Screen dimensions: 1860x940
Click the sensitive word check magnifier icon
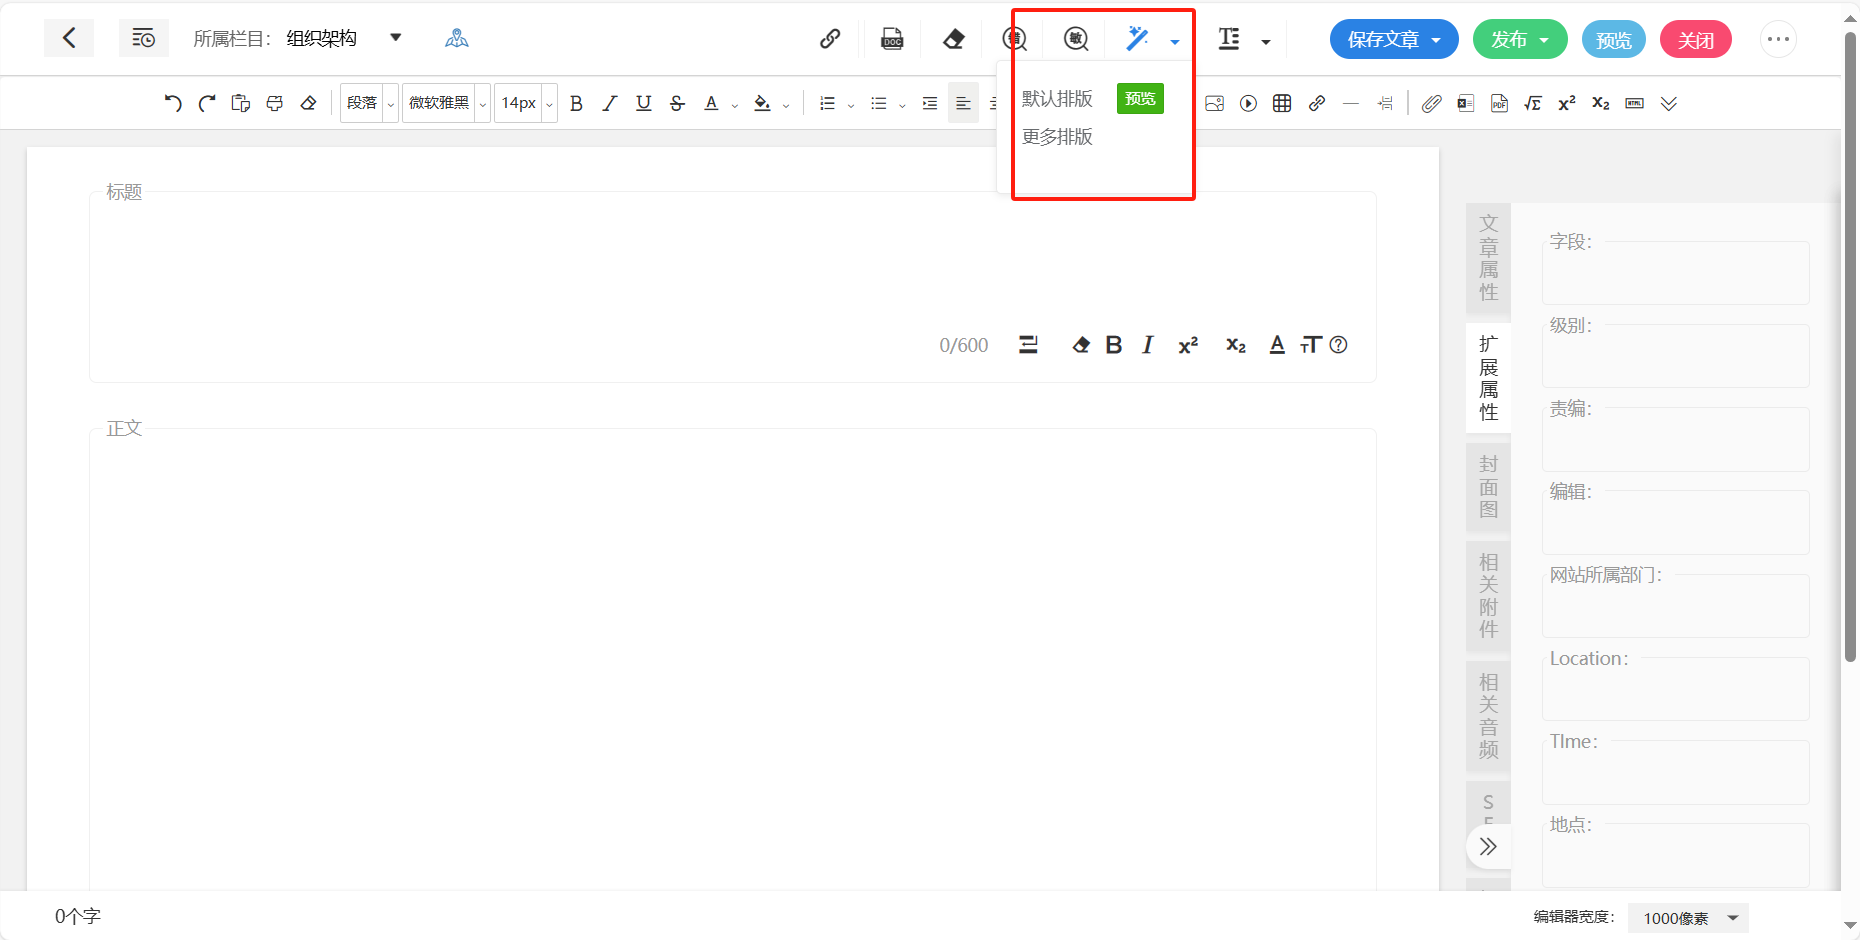1076,39
